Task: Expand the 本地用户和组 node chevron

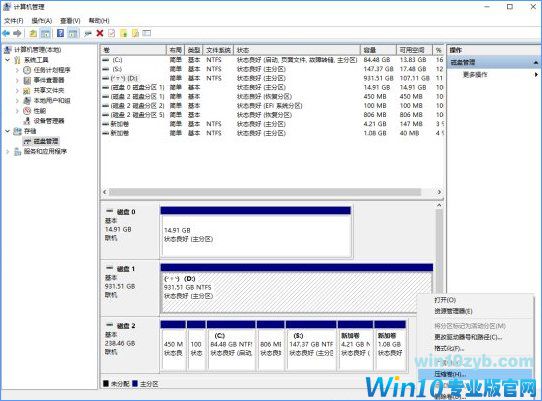Action: click(17, 101)
